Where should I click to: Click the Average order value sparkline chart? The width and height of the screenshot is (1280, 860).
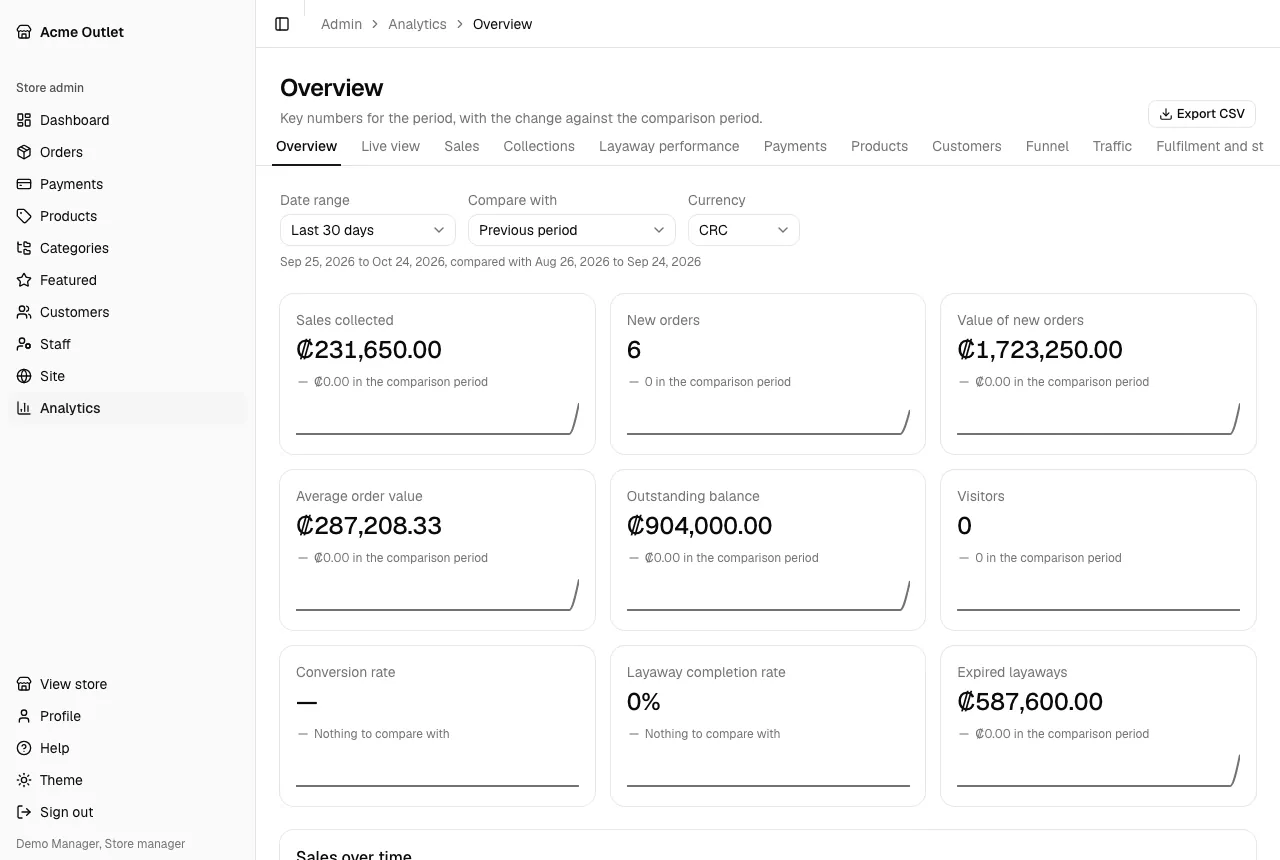[437, 594]
